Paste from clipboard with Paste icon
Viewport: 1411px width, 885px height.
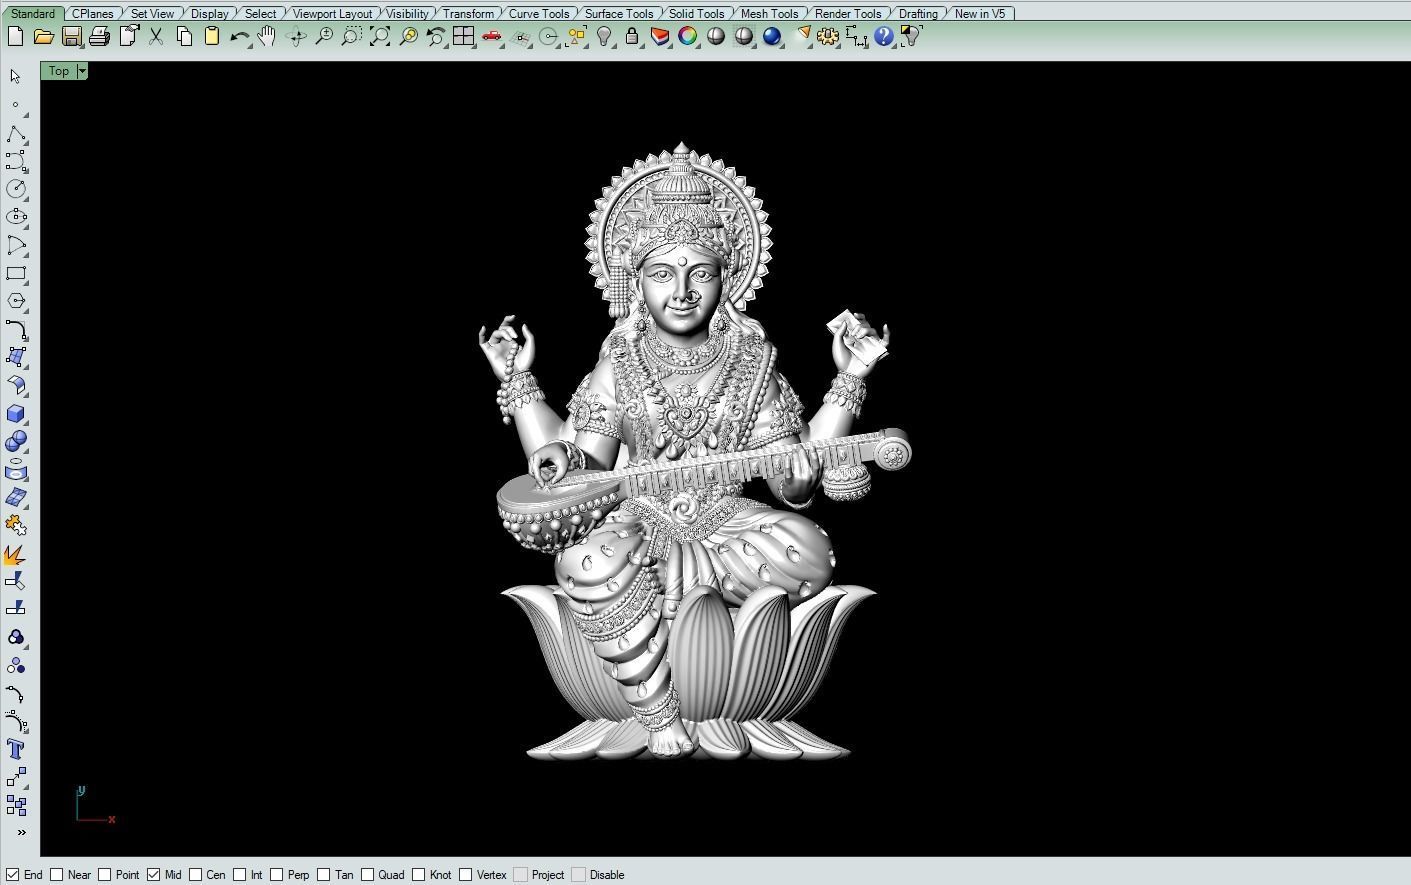click(212, 37)
